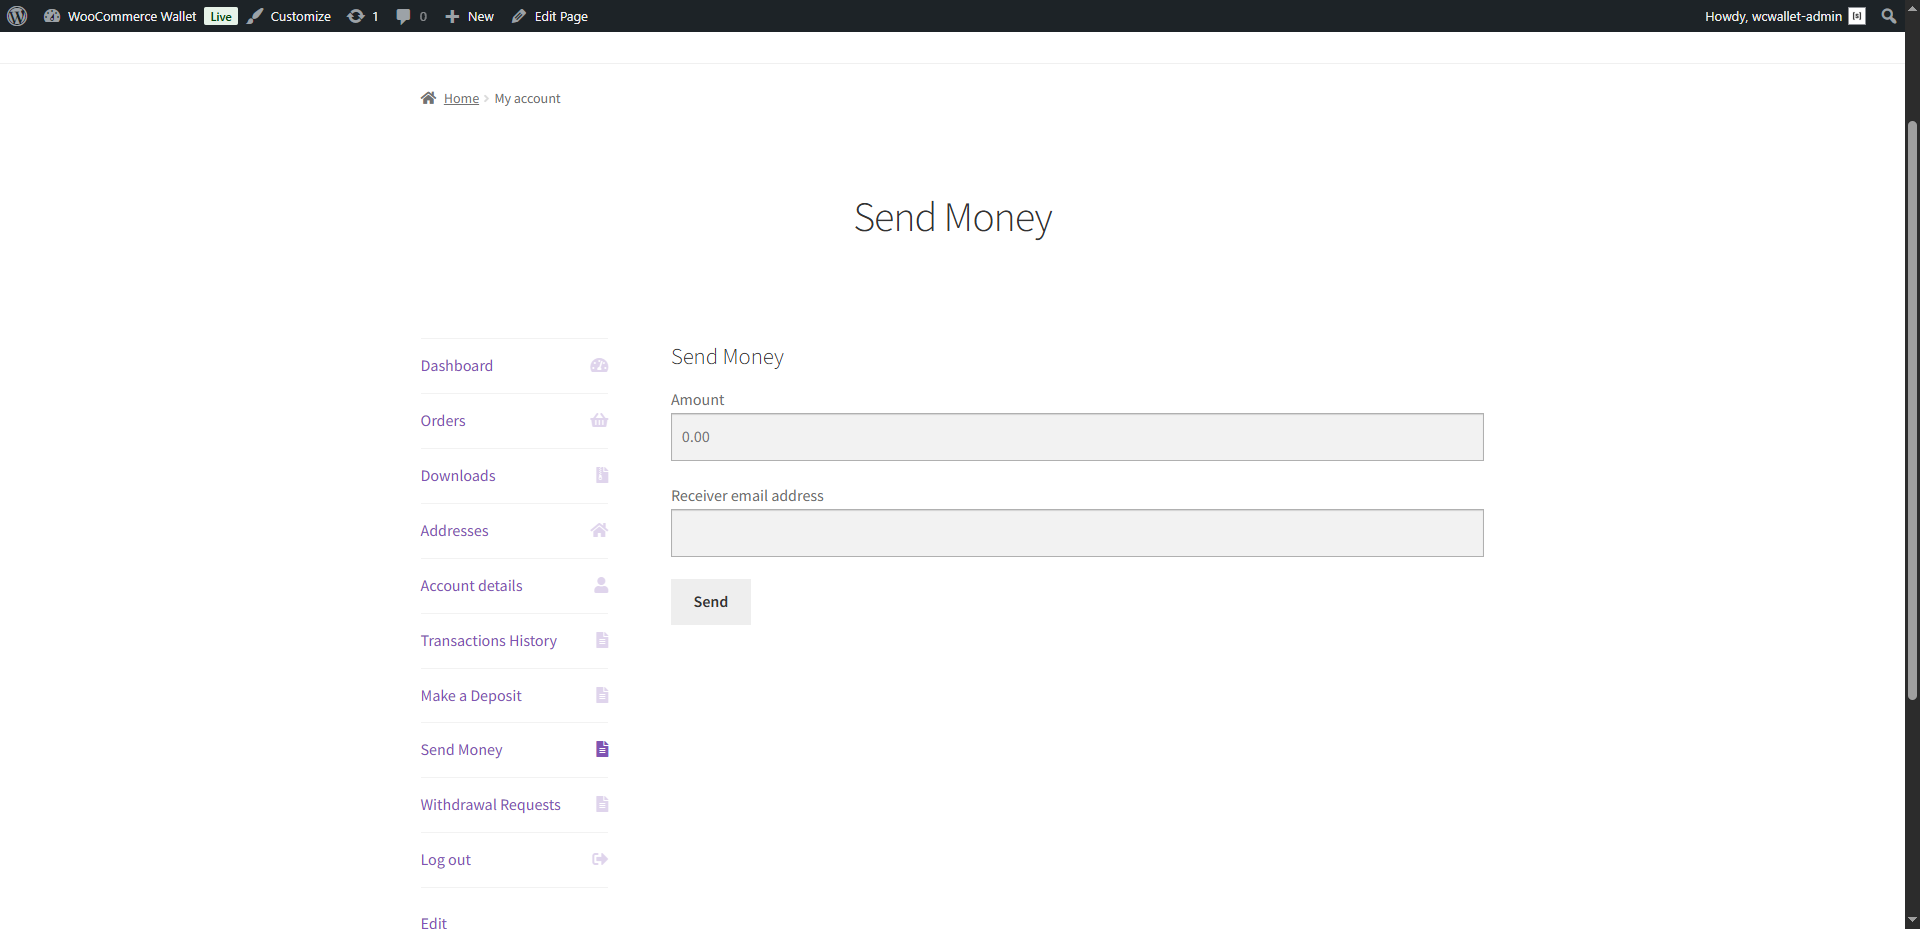Screen dimensions: 1920x929
Task: Click the plus icon for New
Action: coord(452,16)
